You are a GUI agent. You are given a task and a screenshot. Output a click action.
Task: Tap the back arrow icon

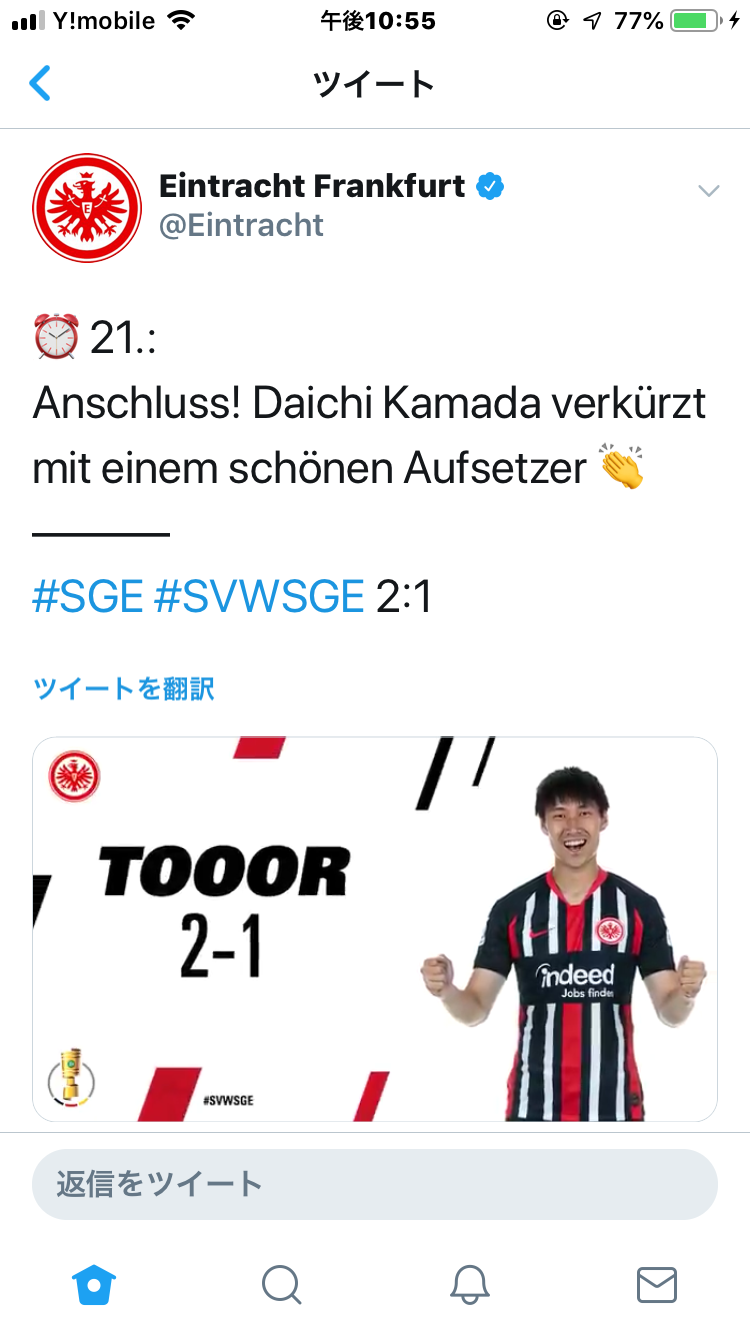[x=40, y=84]
